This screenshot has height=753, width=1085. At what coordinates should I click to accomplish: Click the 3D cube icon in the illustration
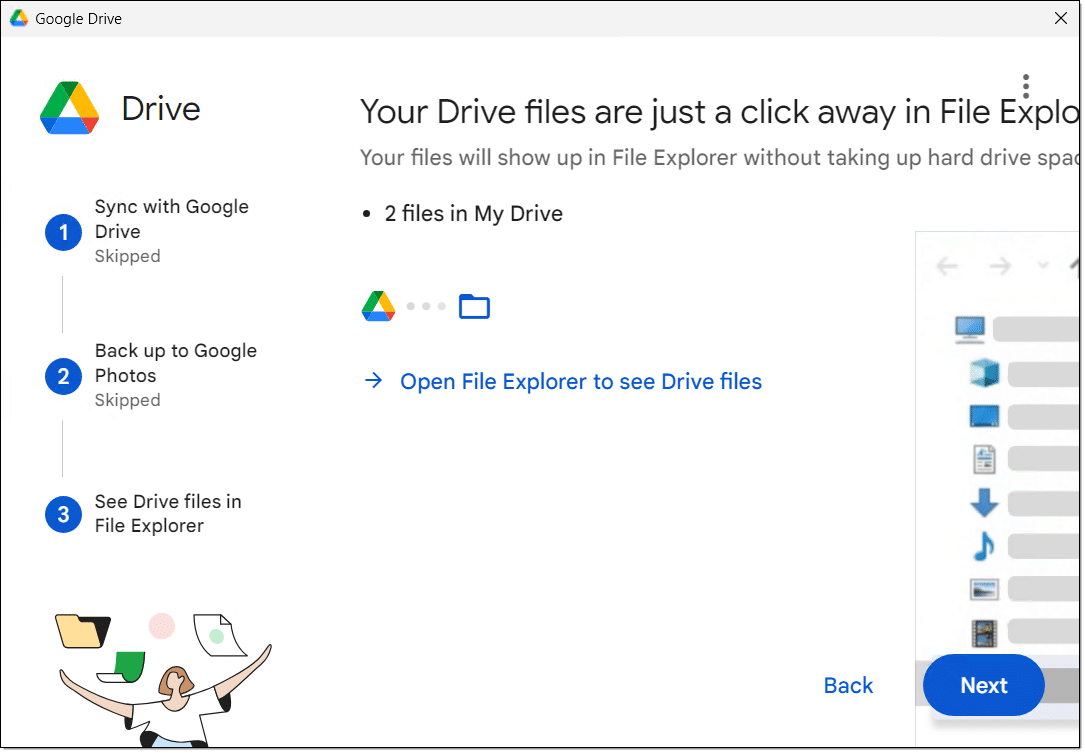[x=984, y=373]
